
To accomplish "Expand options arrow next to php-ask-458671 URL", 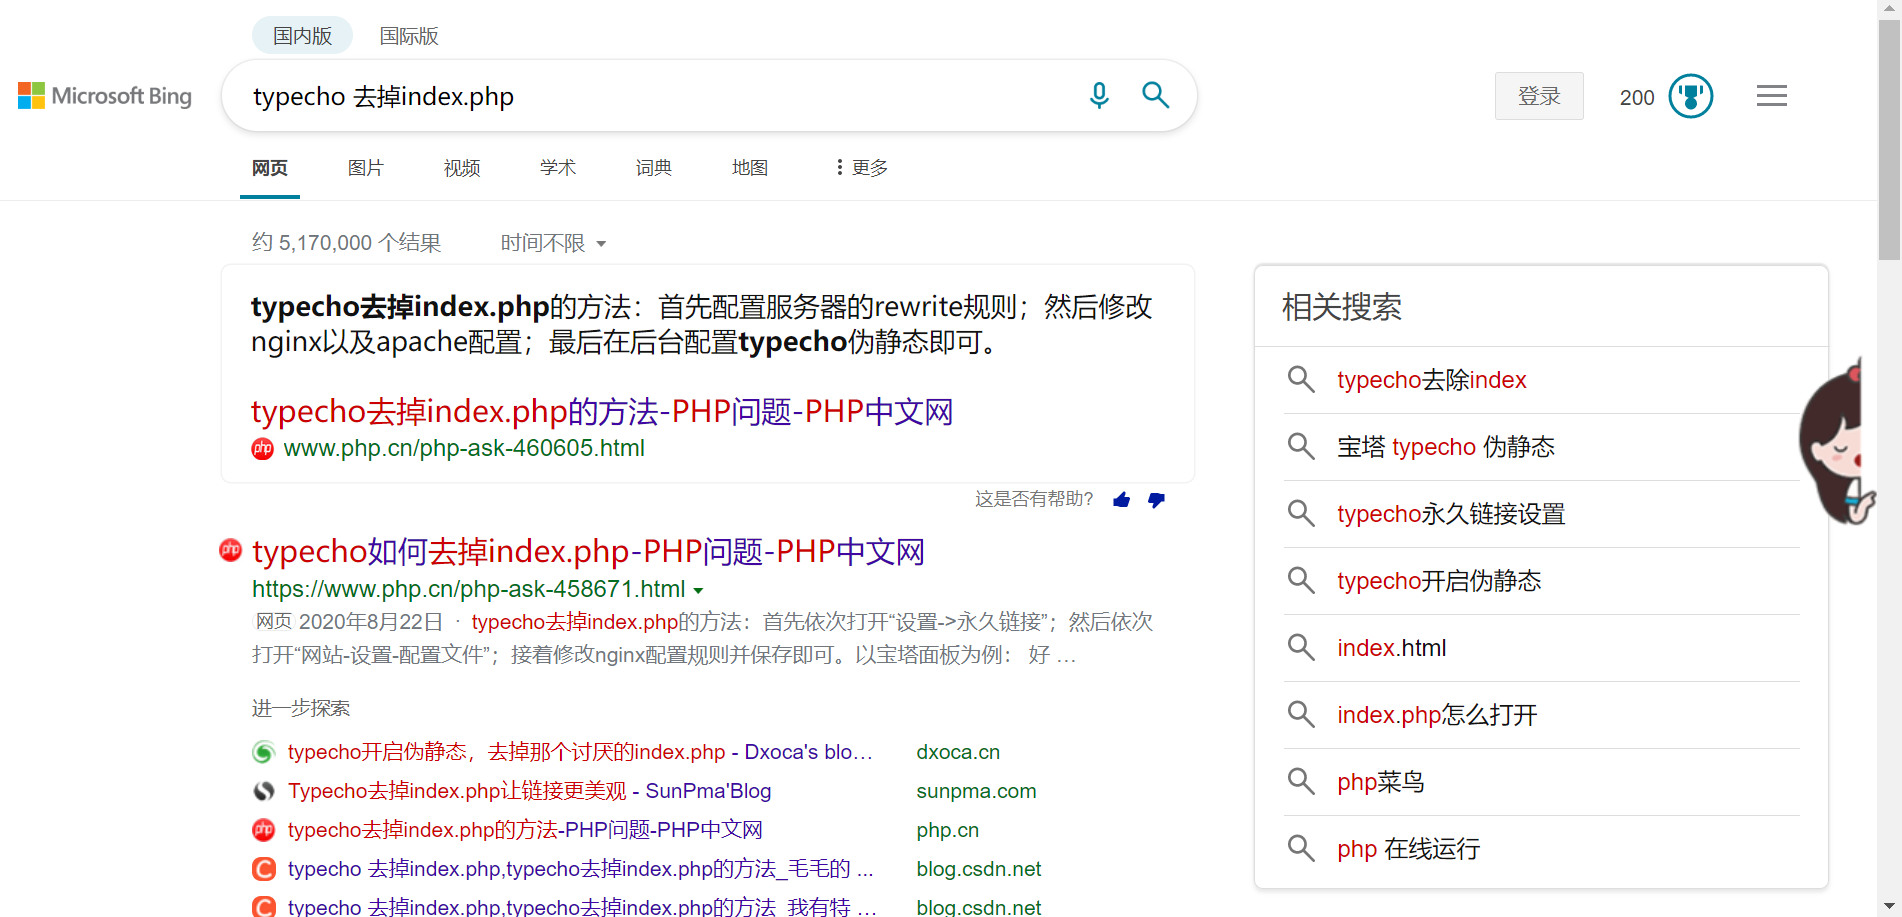I will tap(698, 590).
